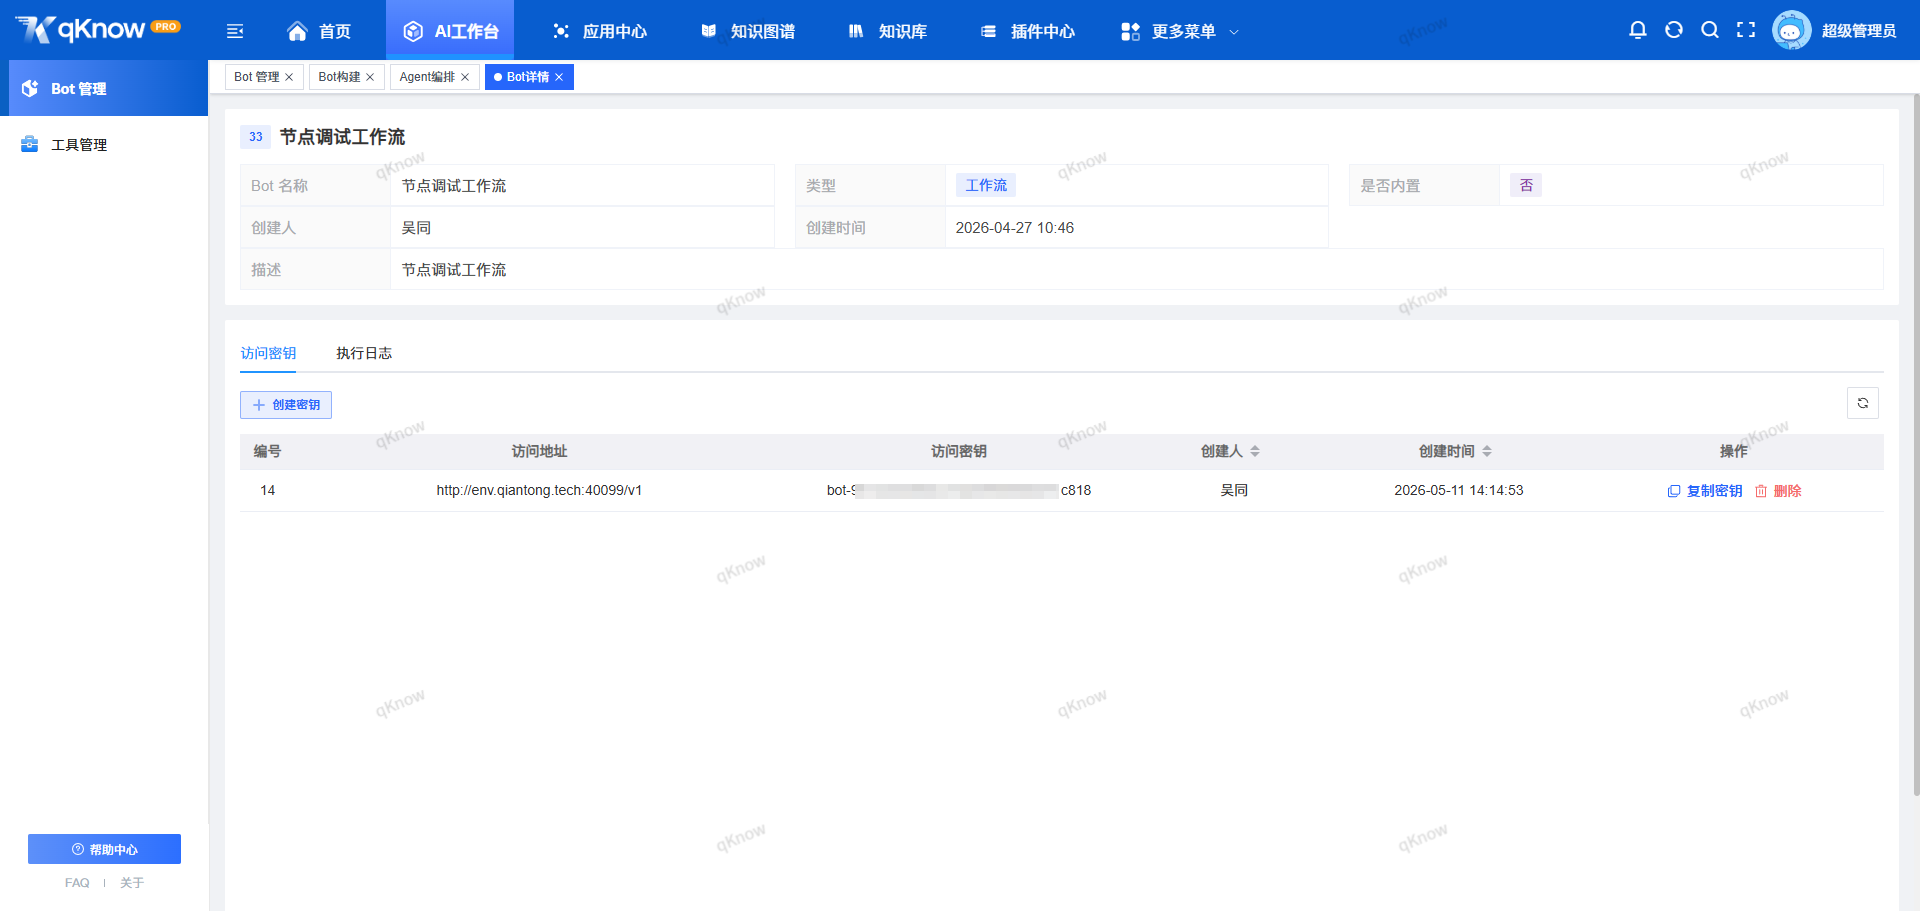
Task: Expand the 更多菜单 dropdown
Action: point(1180,31)
